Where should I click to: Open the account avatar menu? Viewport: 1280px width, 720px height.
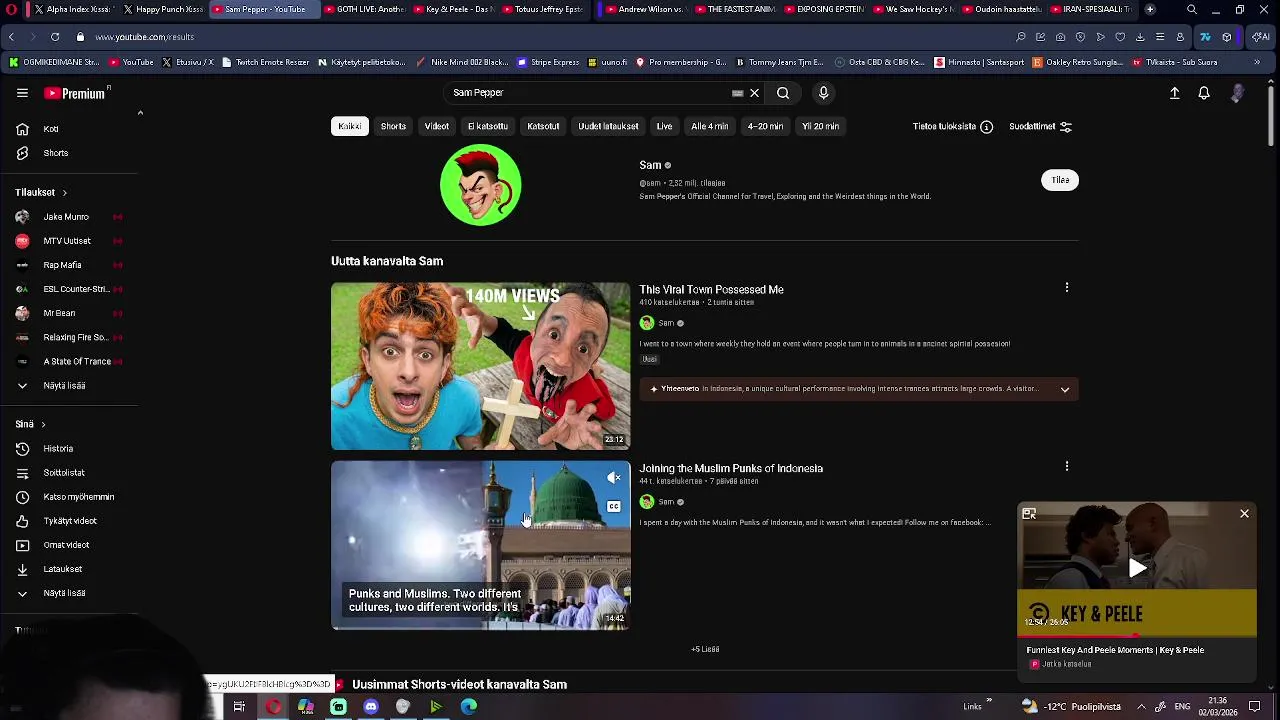1238,93
